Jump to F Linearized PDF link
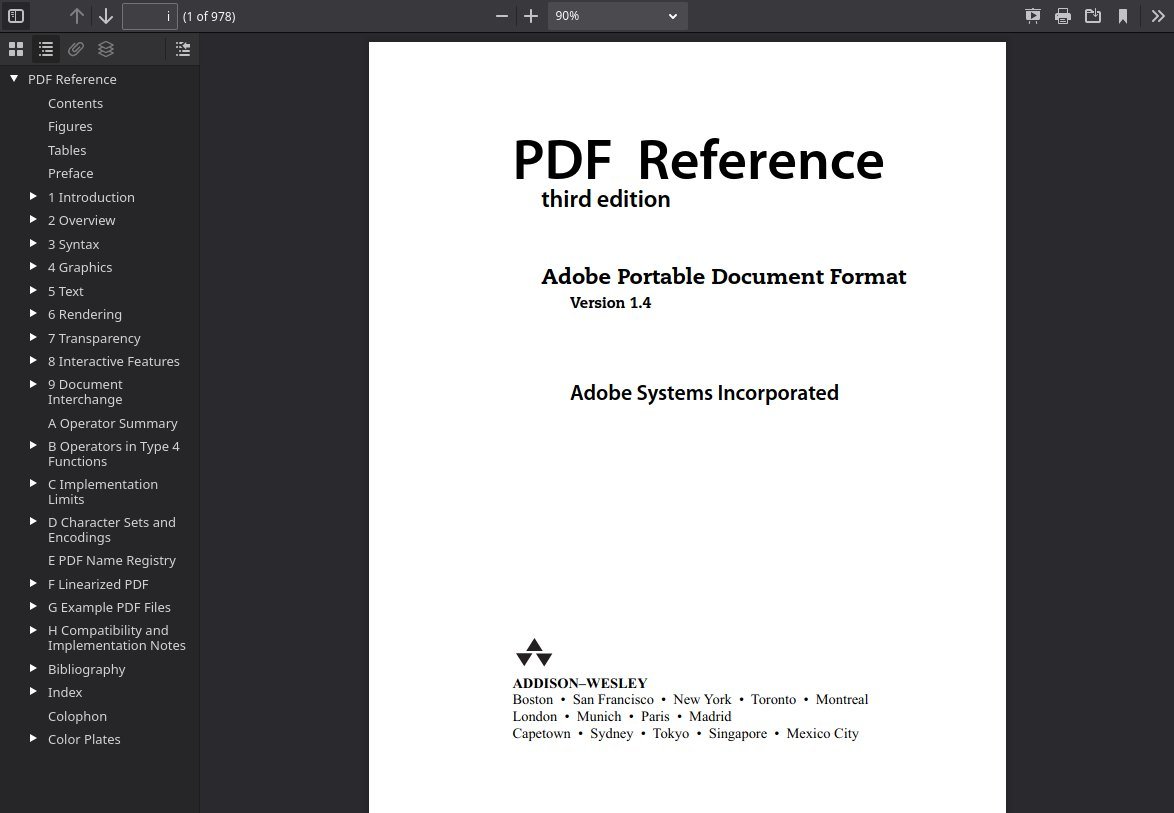The image size is (1174, 813). pyautogui.click(x=98, y=585)
